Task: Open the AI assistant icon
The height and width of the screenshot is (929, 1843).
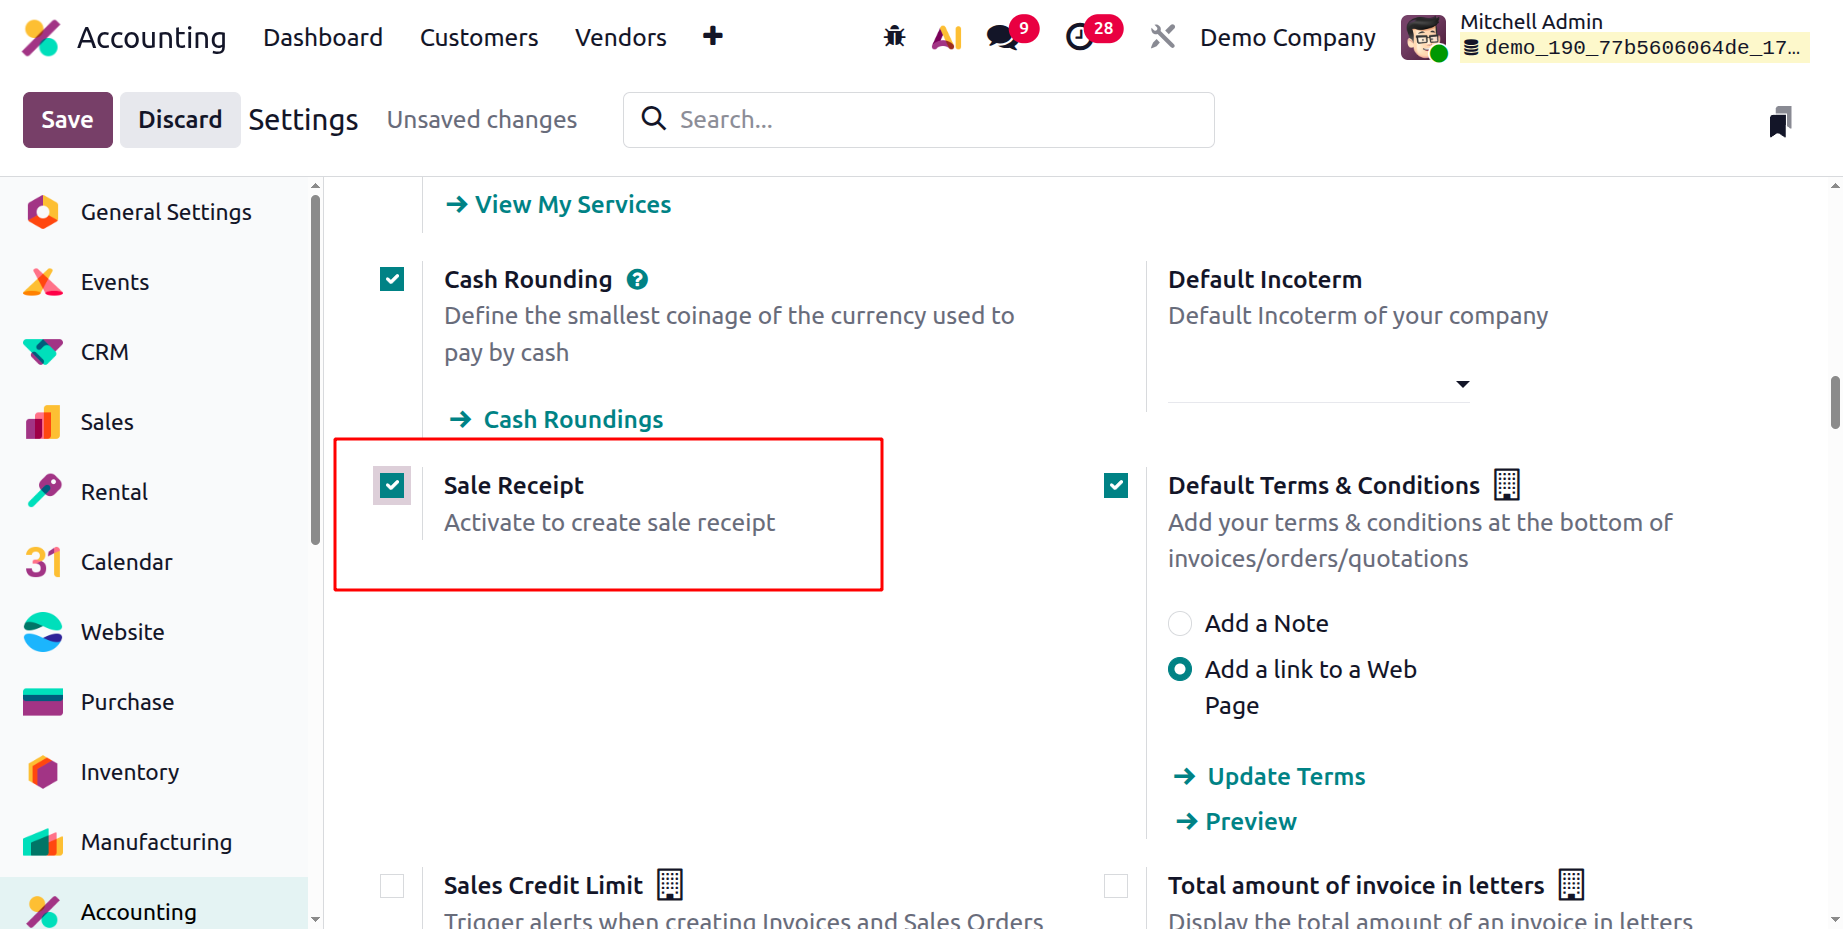Action: 946,37
